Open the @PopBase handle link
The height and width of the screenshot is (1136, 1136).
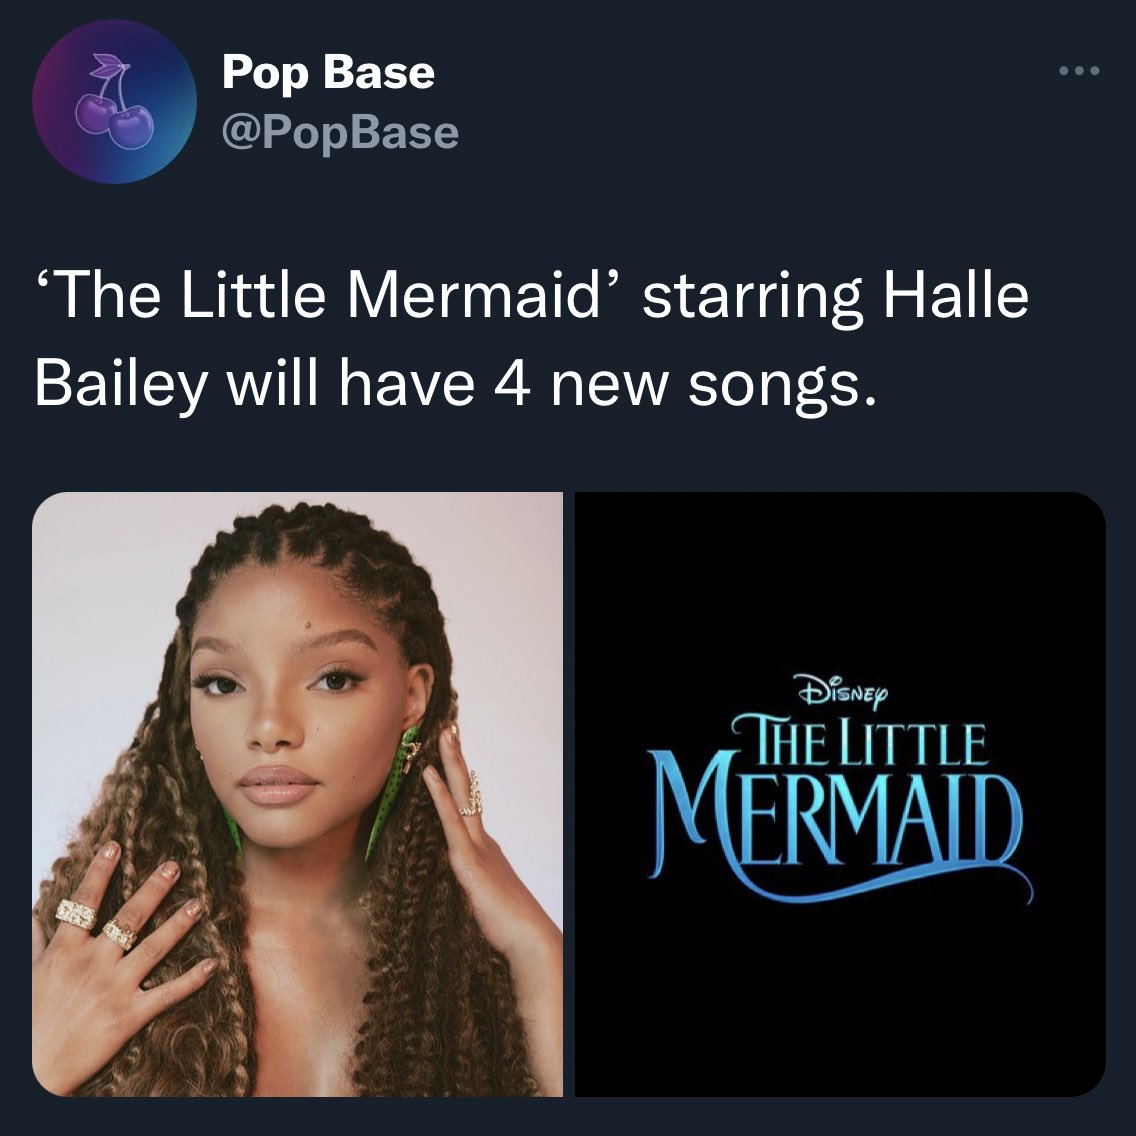[340, 133]
